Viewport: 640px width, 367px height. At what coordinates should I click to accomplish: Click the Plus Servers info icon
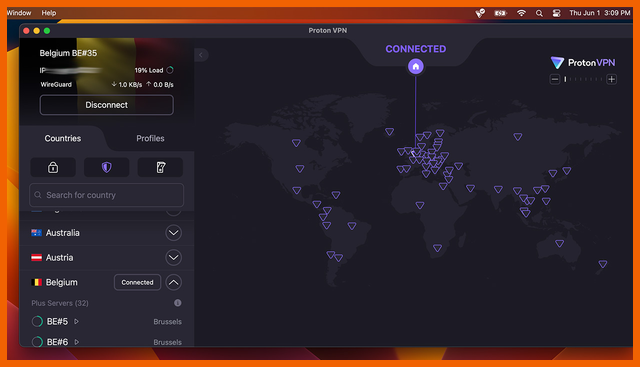(x=178, y=303)
